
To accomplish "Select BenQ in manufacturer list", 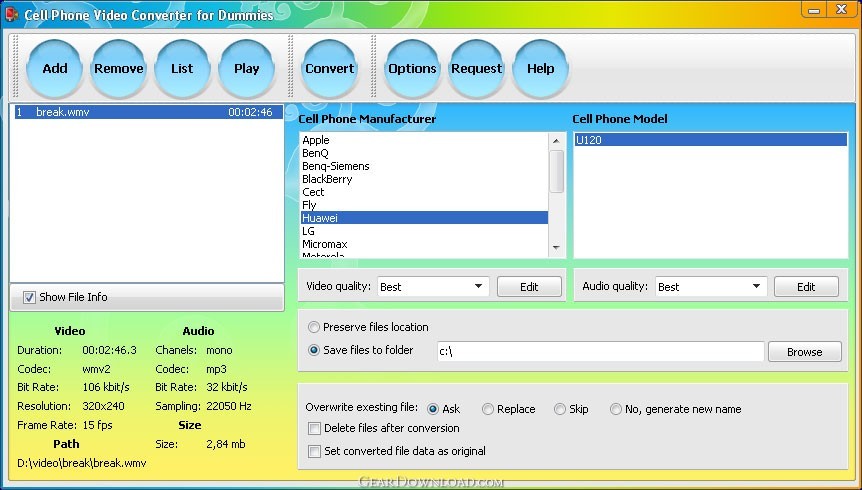I will 424,153.
